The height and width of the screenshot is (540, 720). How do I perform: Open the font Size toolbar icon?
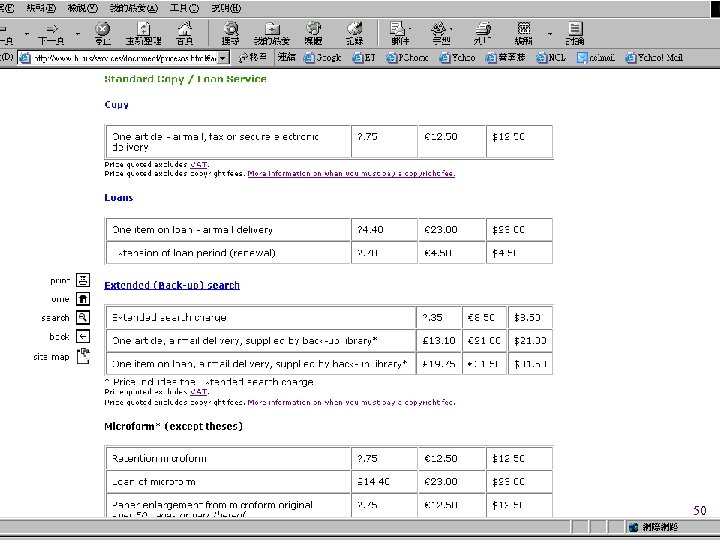(x=441, y=34)
